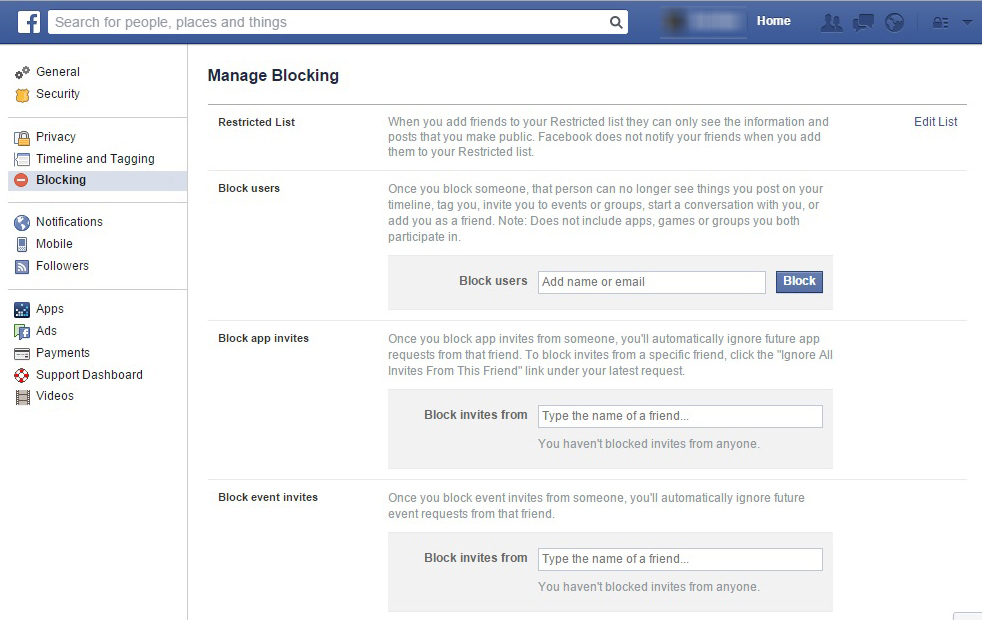The image size is (982, 620).
Task: Select Blocking in the settings sidebar
Action: 60,180
